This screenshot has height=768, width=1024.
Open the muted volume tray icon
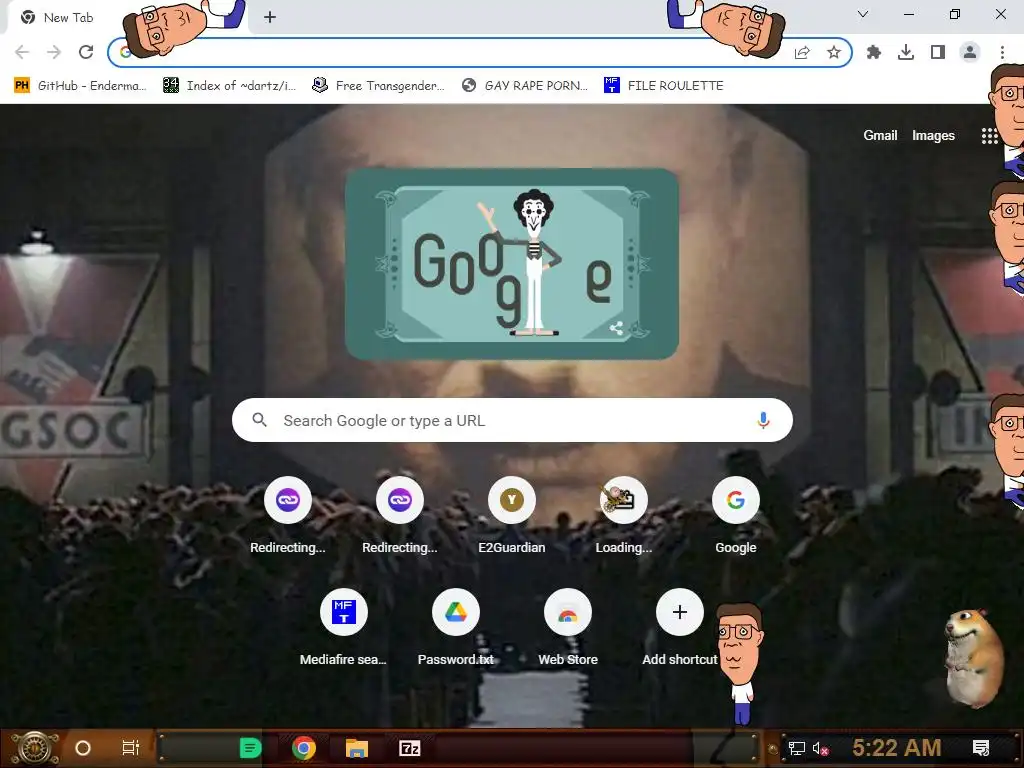(x=820, y=748)
